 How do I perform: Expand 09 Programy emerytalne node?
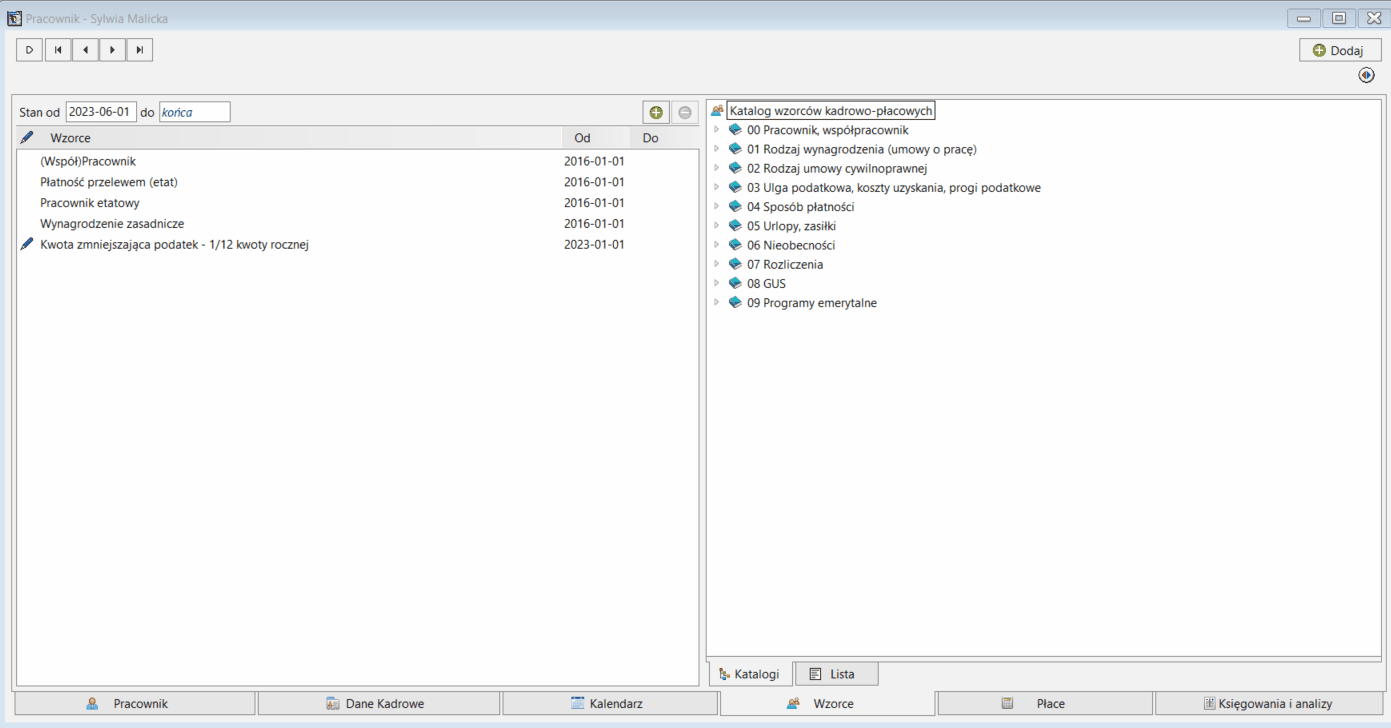click(716, 302)
